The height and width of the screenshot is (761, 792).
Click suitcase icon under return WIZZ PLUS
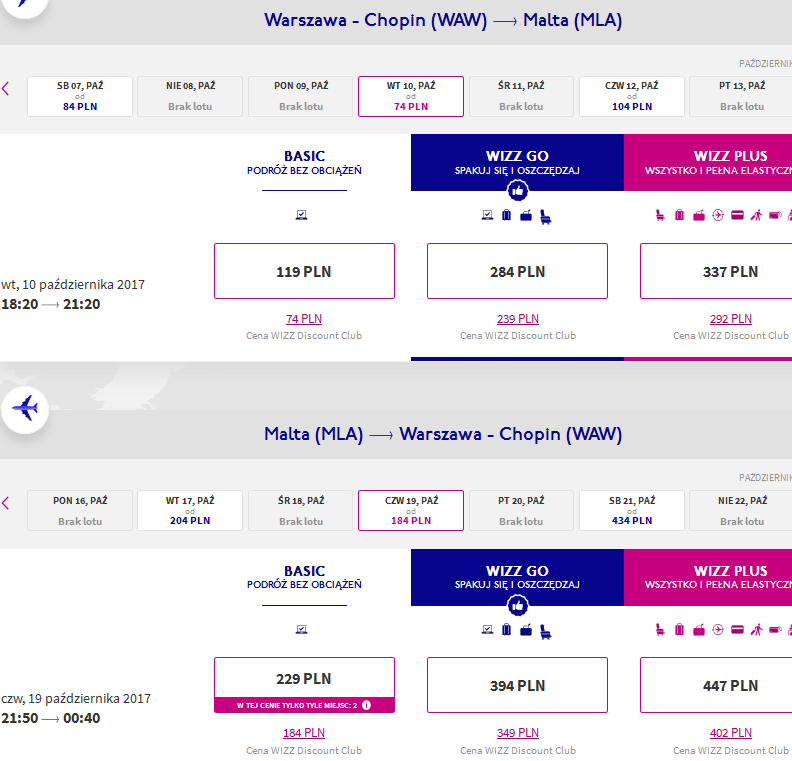[x=679, y=630]
